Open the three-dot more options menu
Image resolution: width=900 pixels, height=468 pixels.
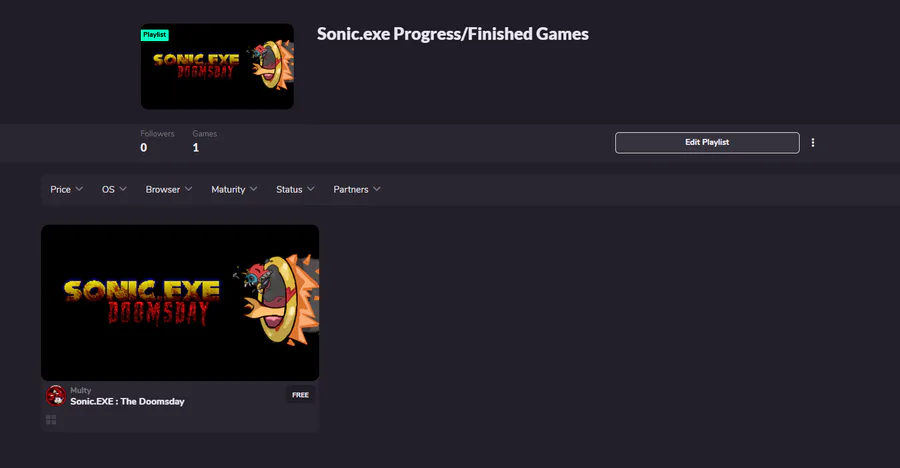(x=813, y=143)
